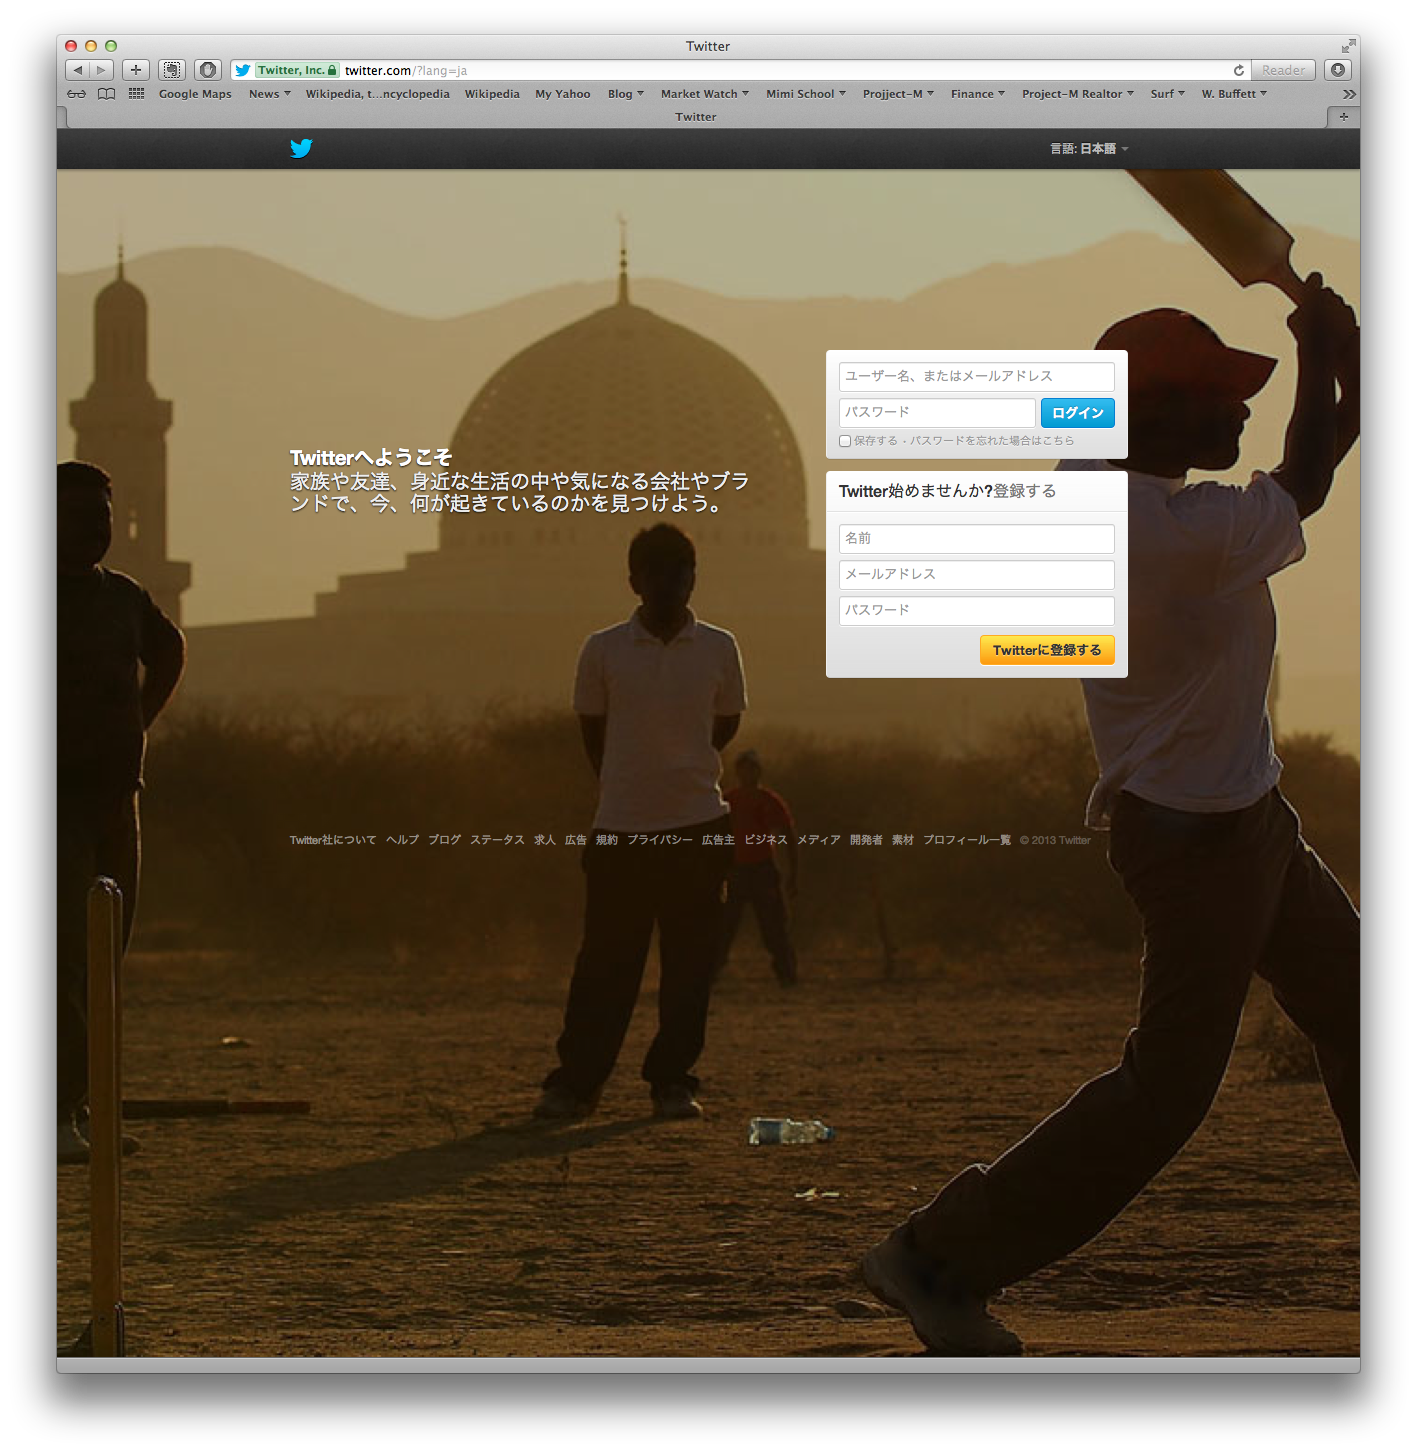Open the Wikipedia, t...ncyclopedia bookmark
The width and height of the screenshot is (1417, 1452).
click(378, 94)
